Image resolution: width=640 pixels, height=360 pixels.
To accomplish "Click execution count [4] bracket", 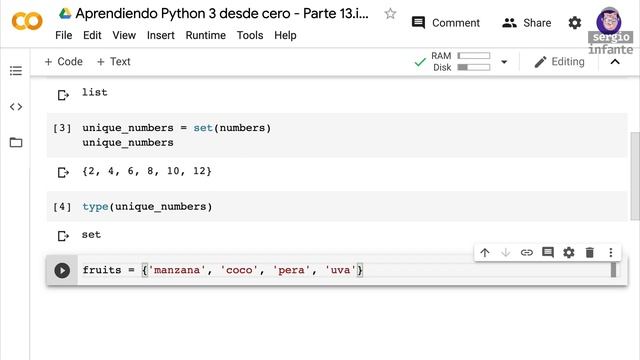I will click(62, 207).
